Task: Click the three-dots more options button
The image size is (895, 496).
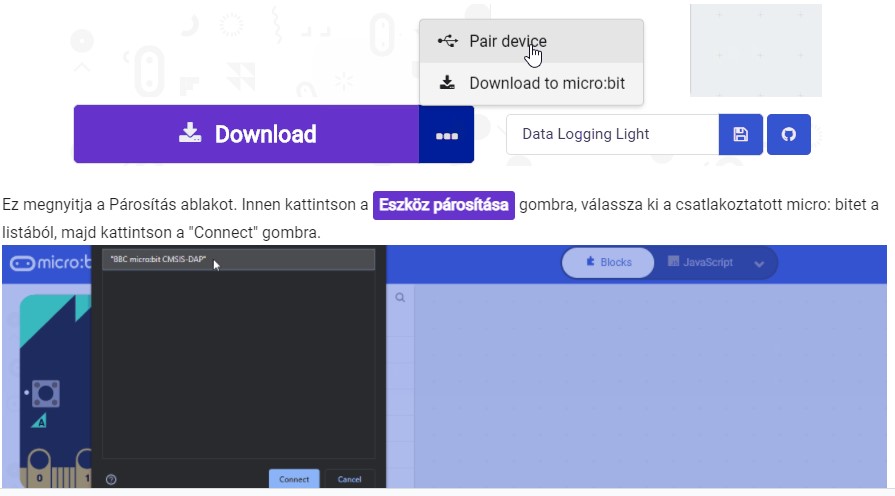Action: (x=446, y=135)
